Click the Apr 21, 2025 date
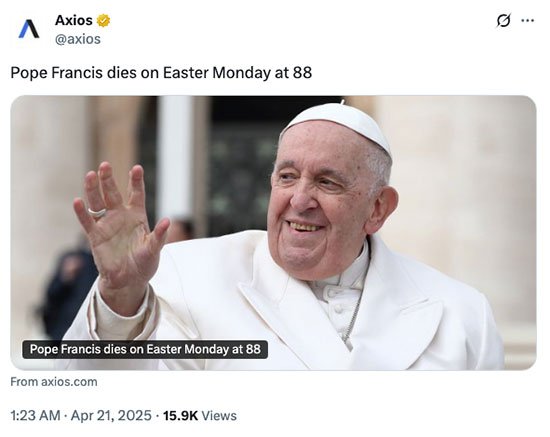The width and height of the screenshot is (550, 437). click(x=111, y=416)
